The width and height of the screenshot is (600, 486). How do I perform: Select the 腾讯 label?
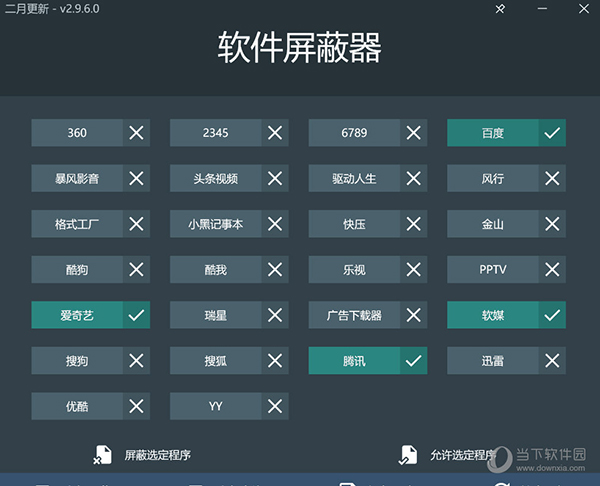click(354, 360)
